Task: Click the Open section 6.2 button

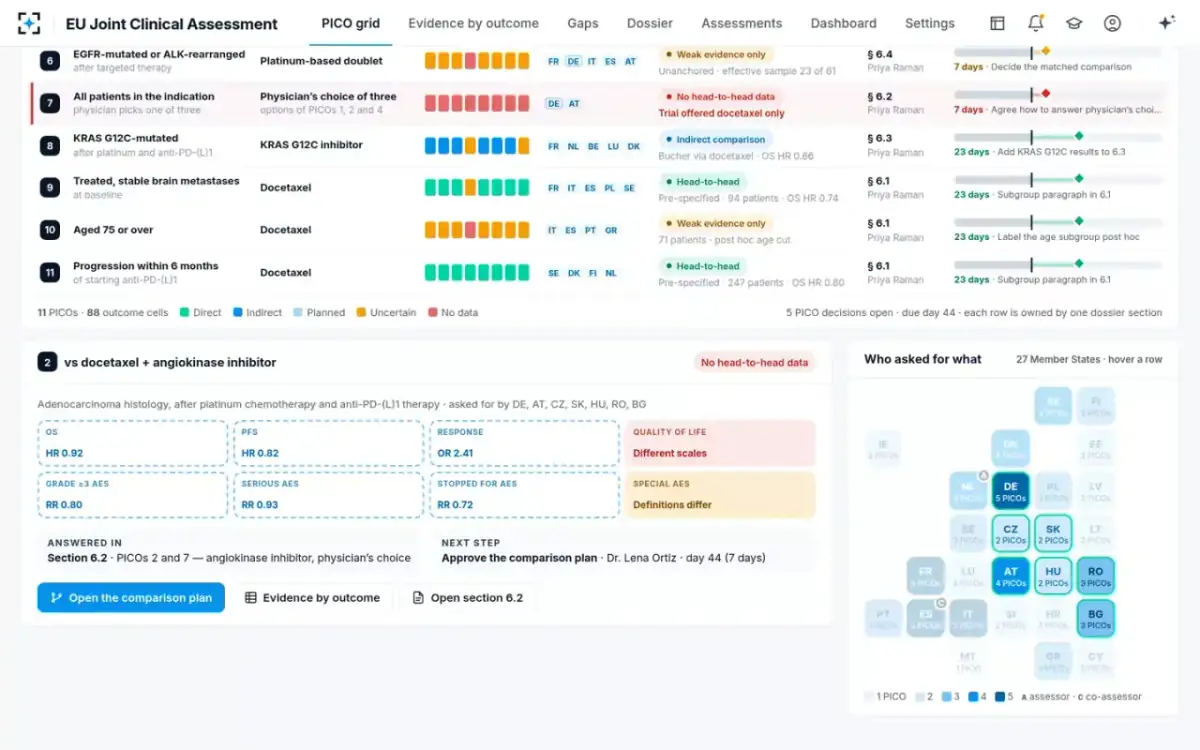Action: (467, 598)
